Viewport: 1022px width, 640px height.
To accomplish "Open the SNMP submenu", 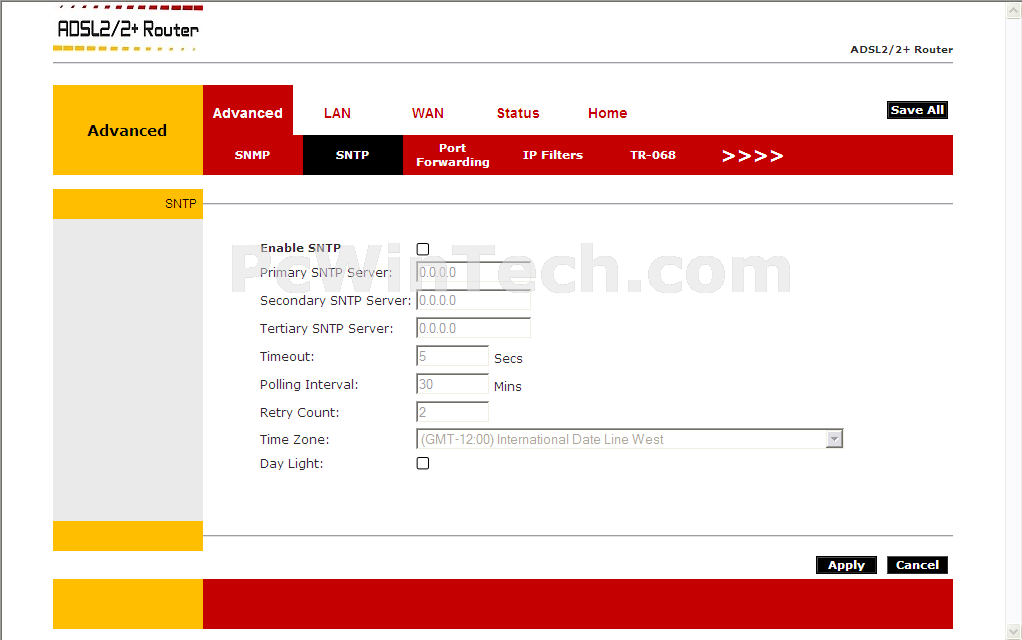I will pos(252,155).
